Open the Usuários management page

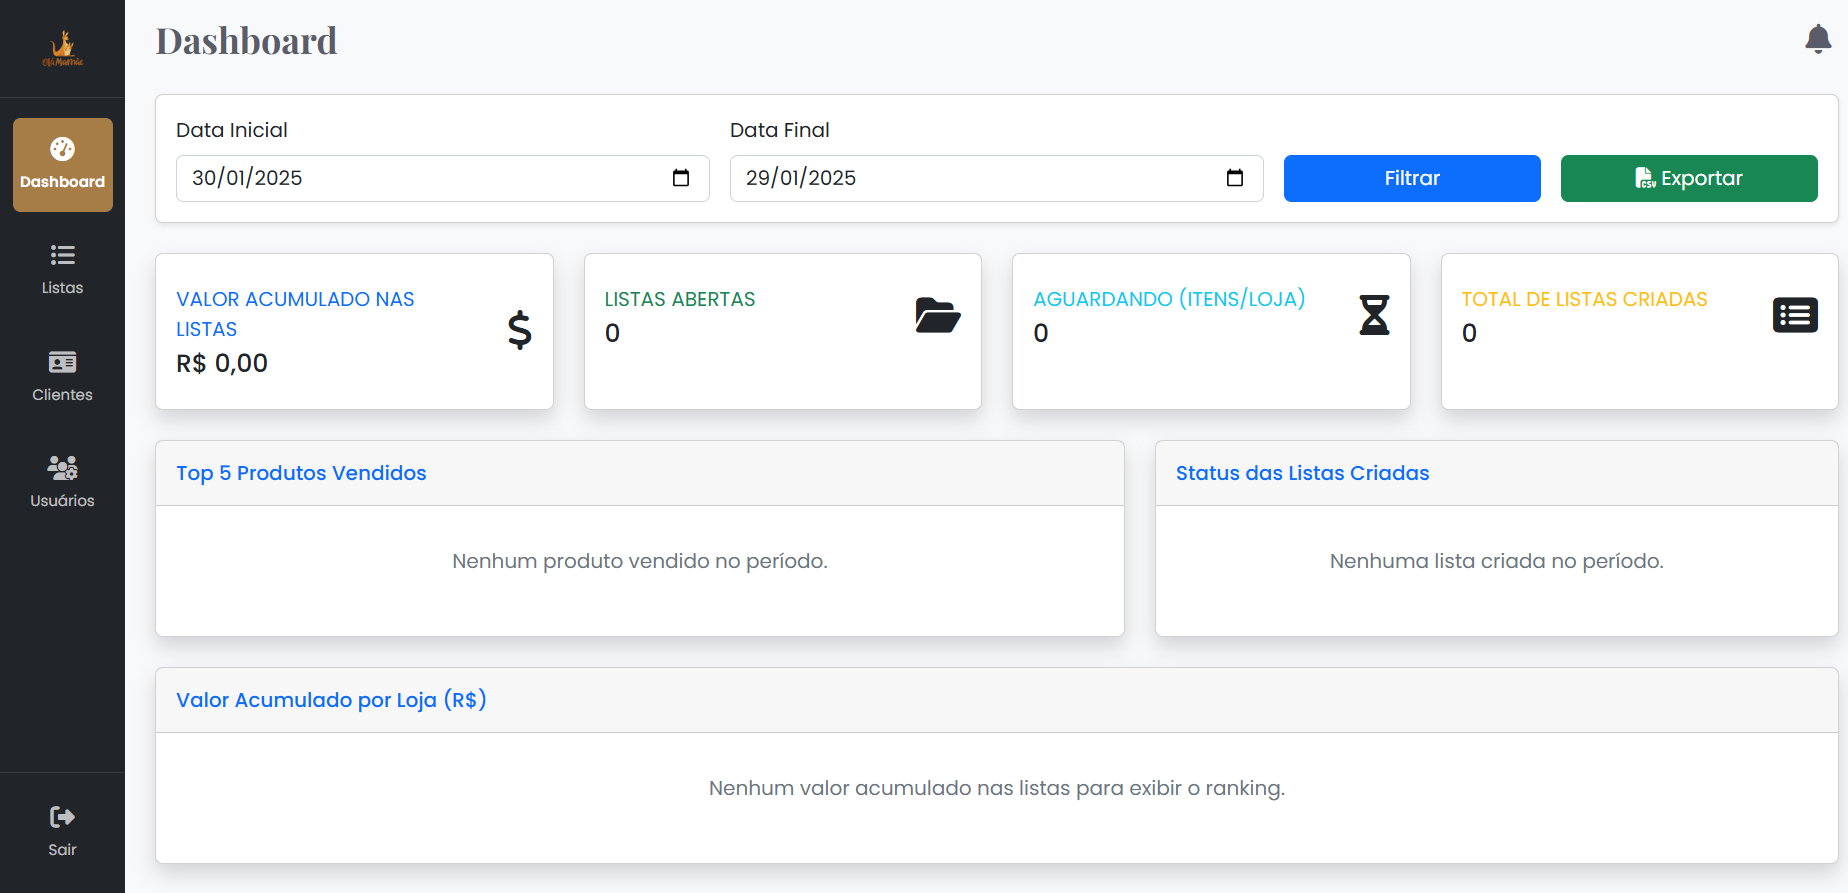tap(62, 482)
